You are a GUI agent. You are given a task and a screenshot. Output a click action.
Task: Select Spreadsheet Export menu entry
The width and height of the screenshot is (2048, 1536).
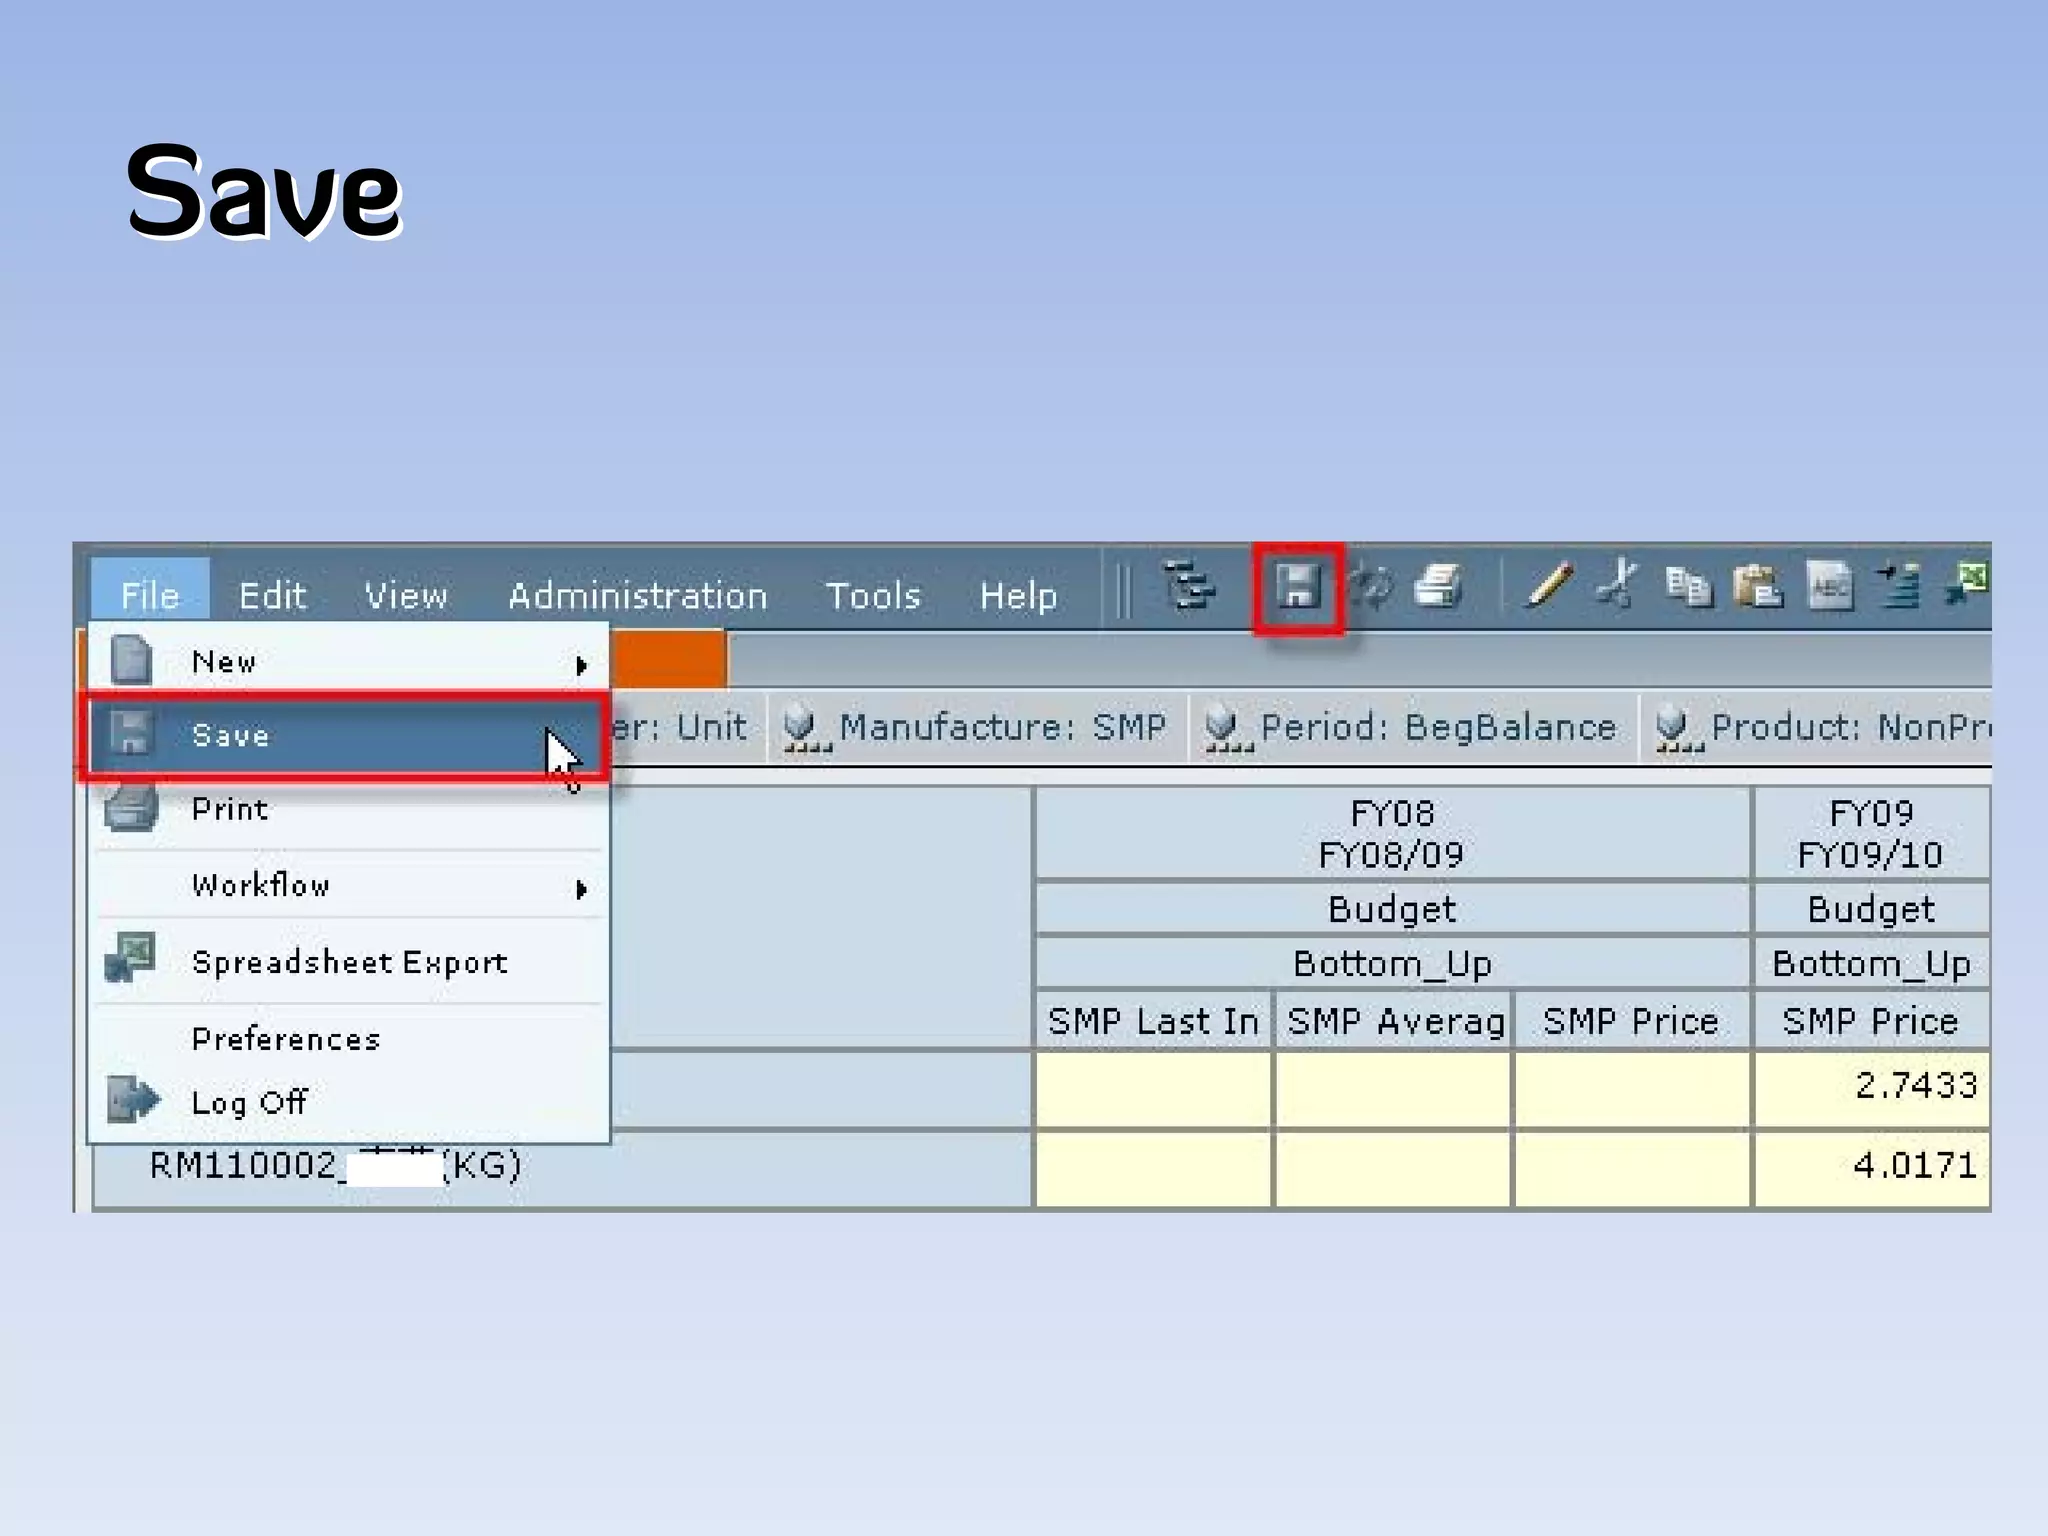(x=349, y=962)
